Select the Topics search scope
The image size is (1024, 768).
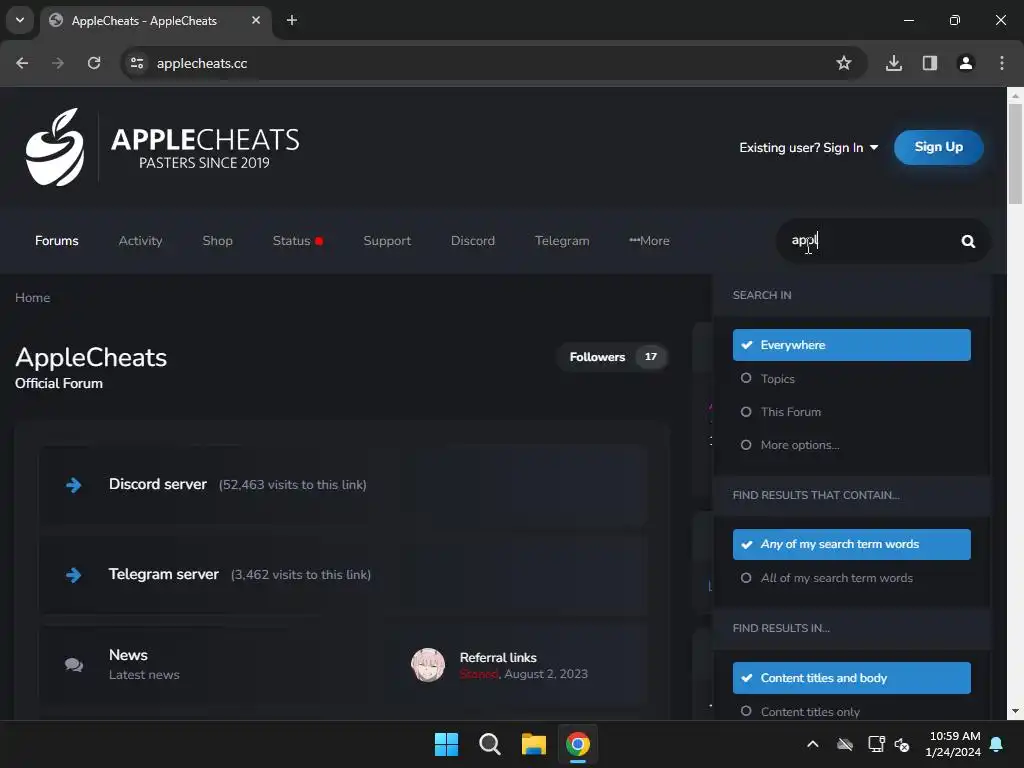852,379
